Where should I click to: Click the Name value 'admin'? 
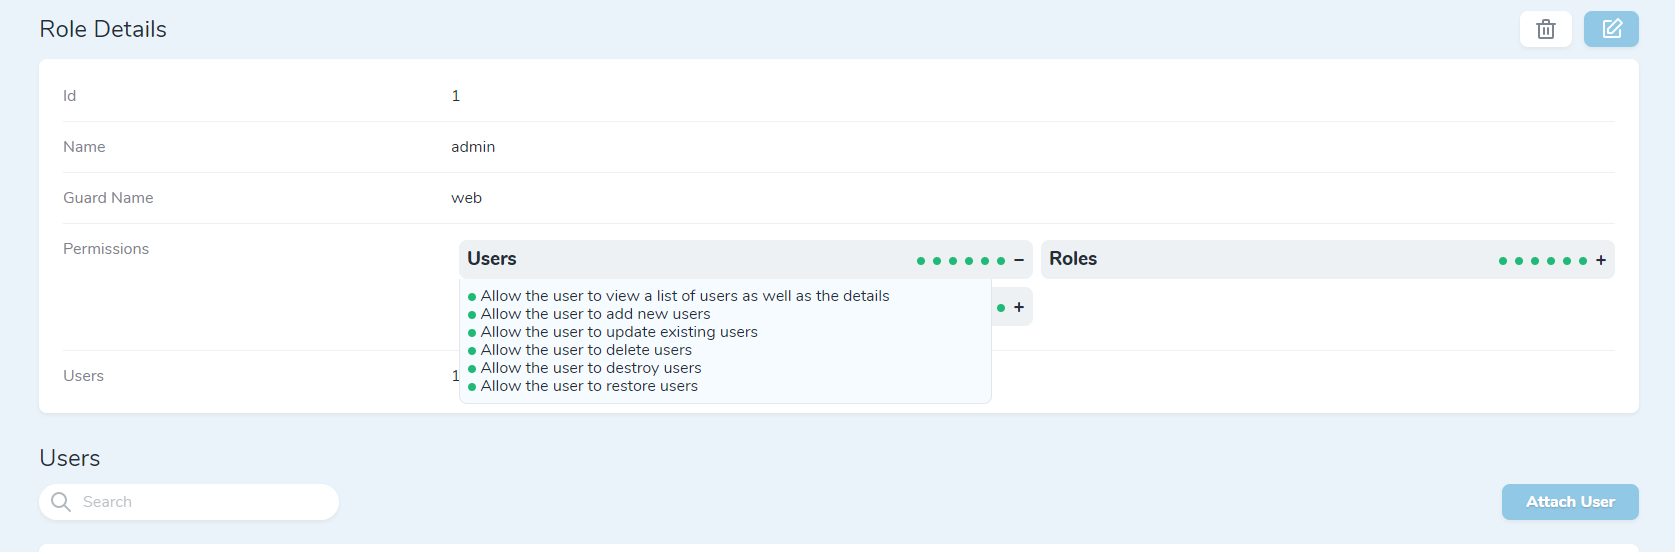pyautogui.click(x=473, y=147)
